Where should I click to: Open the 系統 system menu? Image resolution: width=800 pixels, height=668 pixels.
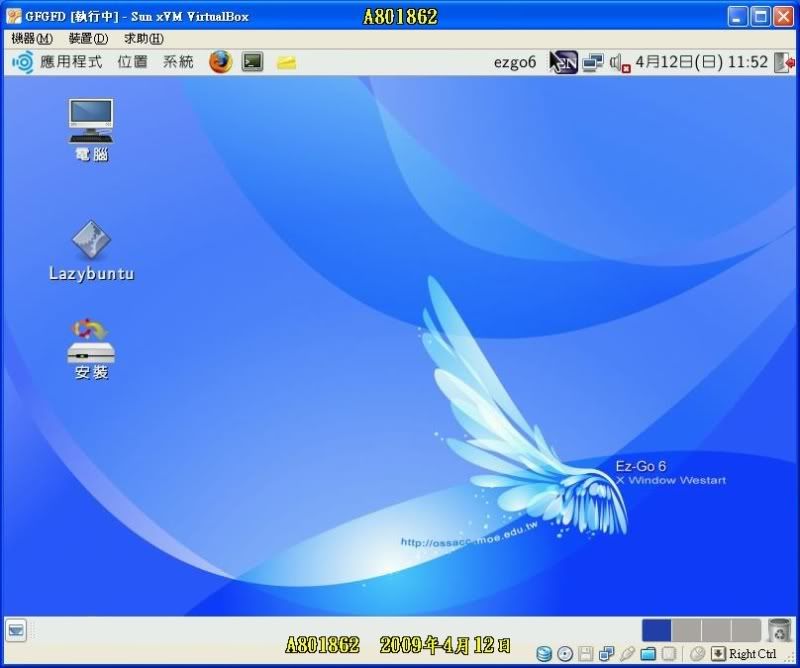click(x=178, y=62)
